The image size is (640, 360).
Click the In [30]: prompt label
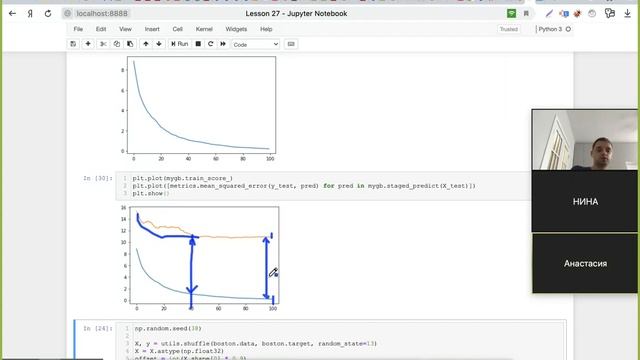(98, 178)
